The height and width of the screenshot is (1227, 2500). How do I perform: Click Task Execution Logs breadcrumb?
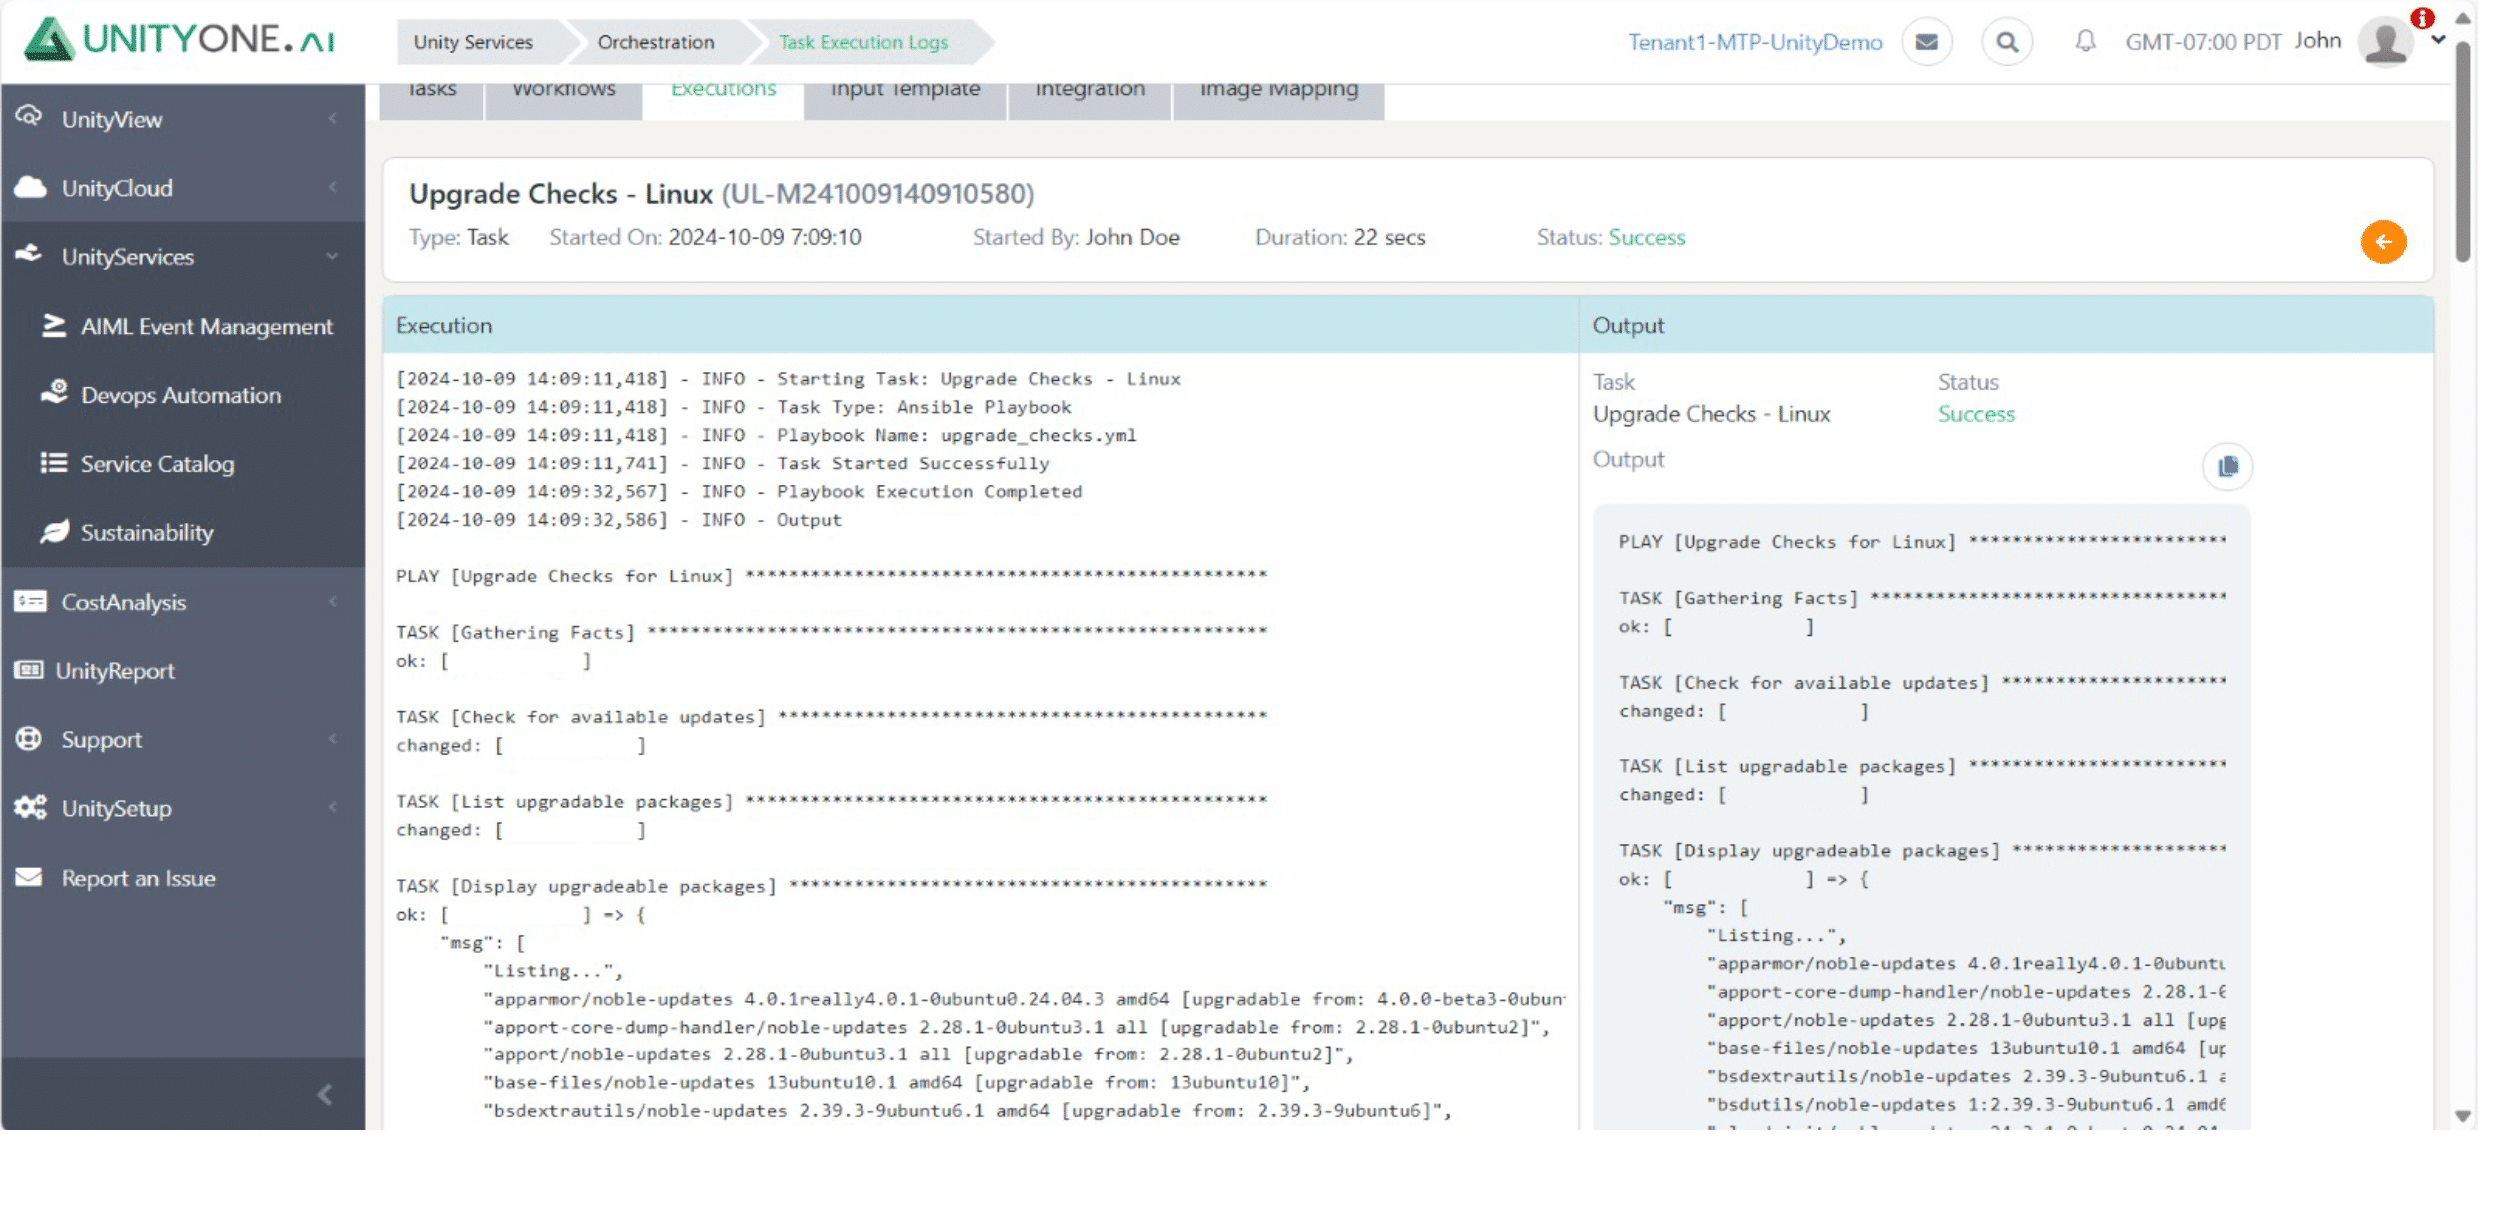click(864, 42)
